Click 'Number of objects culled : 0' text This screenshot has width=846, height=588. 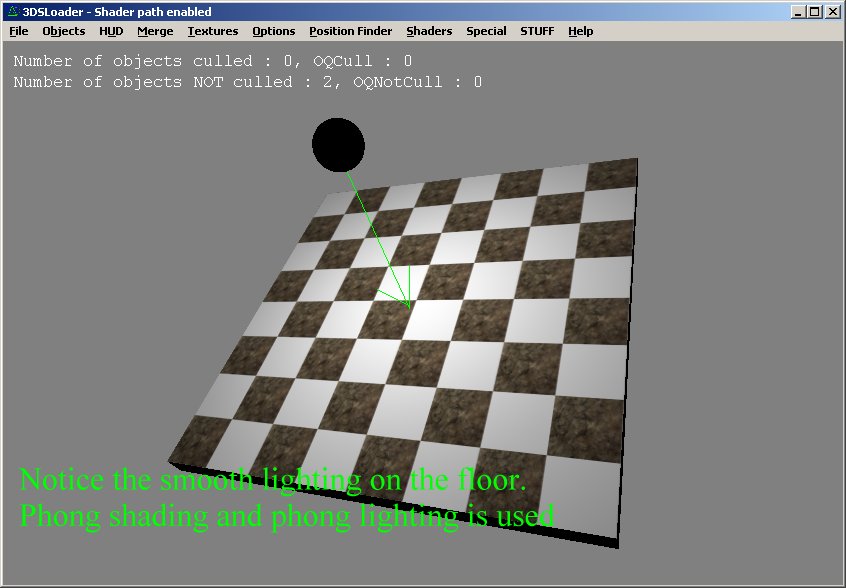pyautogui.click(x=153, y=61)
